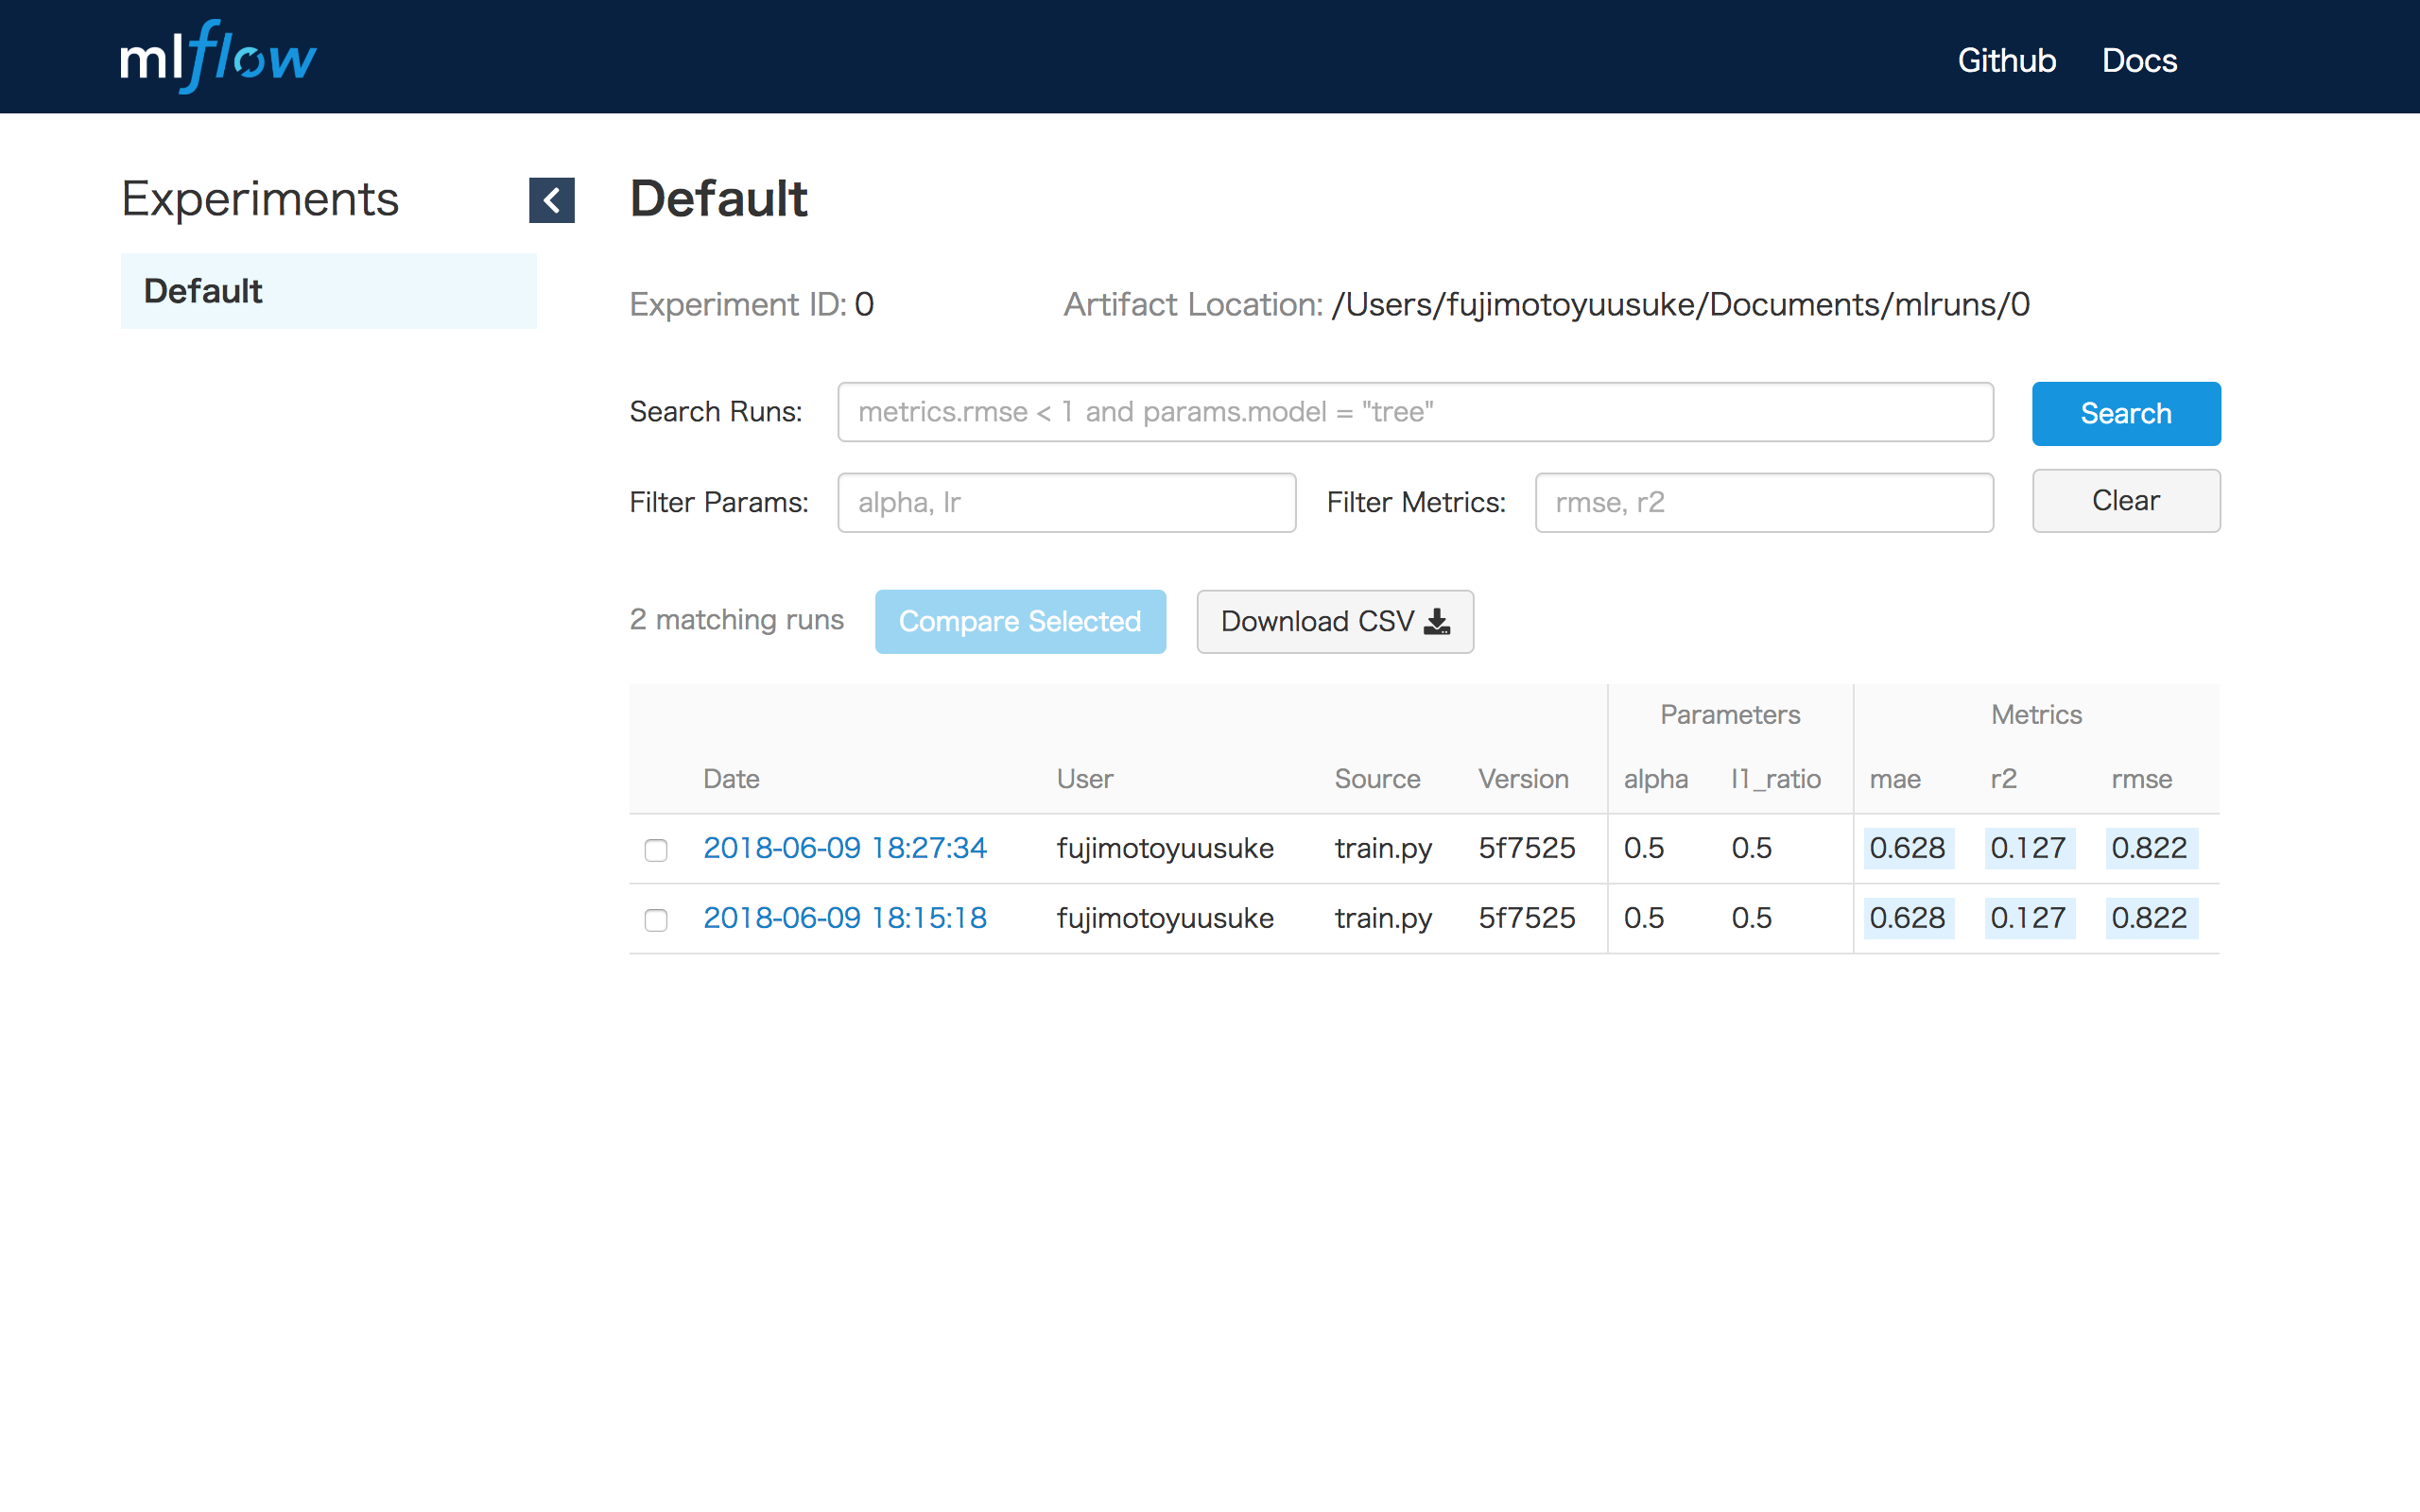The image size is (2420, 1512).
Task: Click Compare Selected
Action: click(1020, 621)
